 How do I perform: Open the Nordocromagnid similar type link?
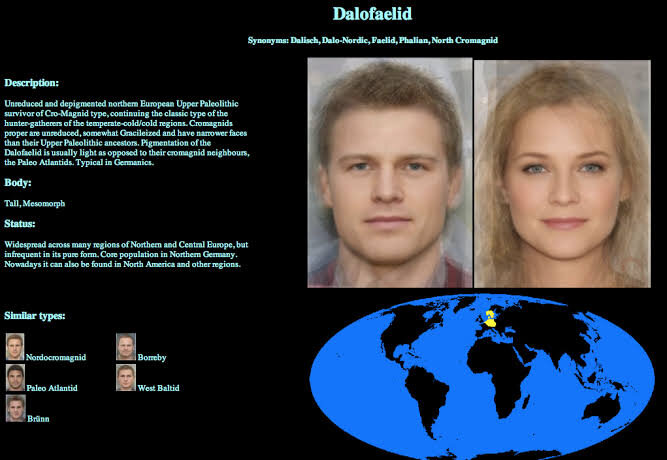coord(56,357)
